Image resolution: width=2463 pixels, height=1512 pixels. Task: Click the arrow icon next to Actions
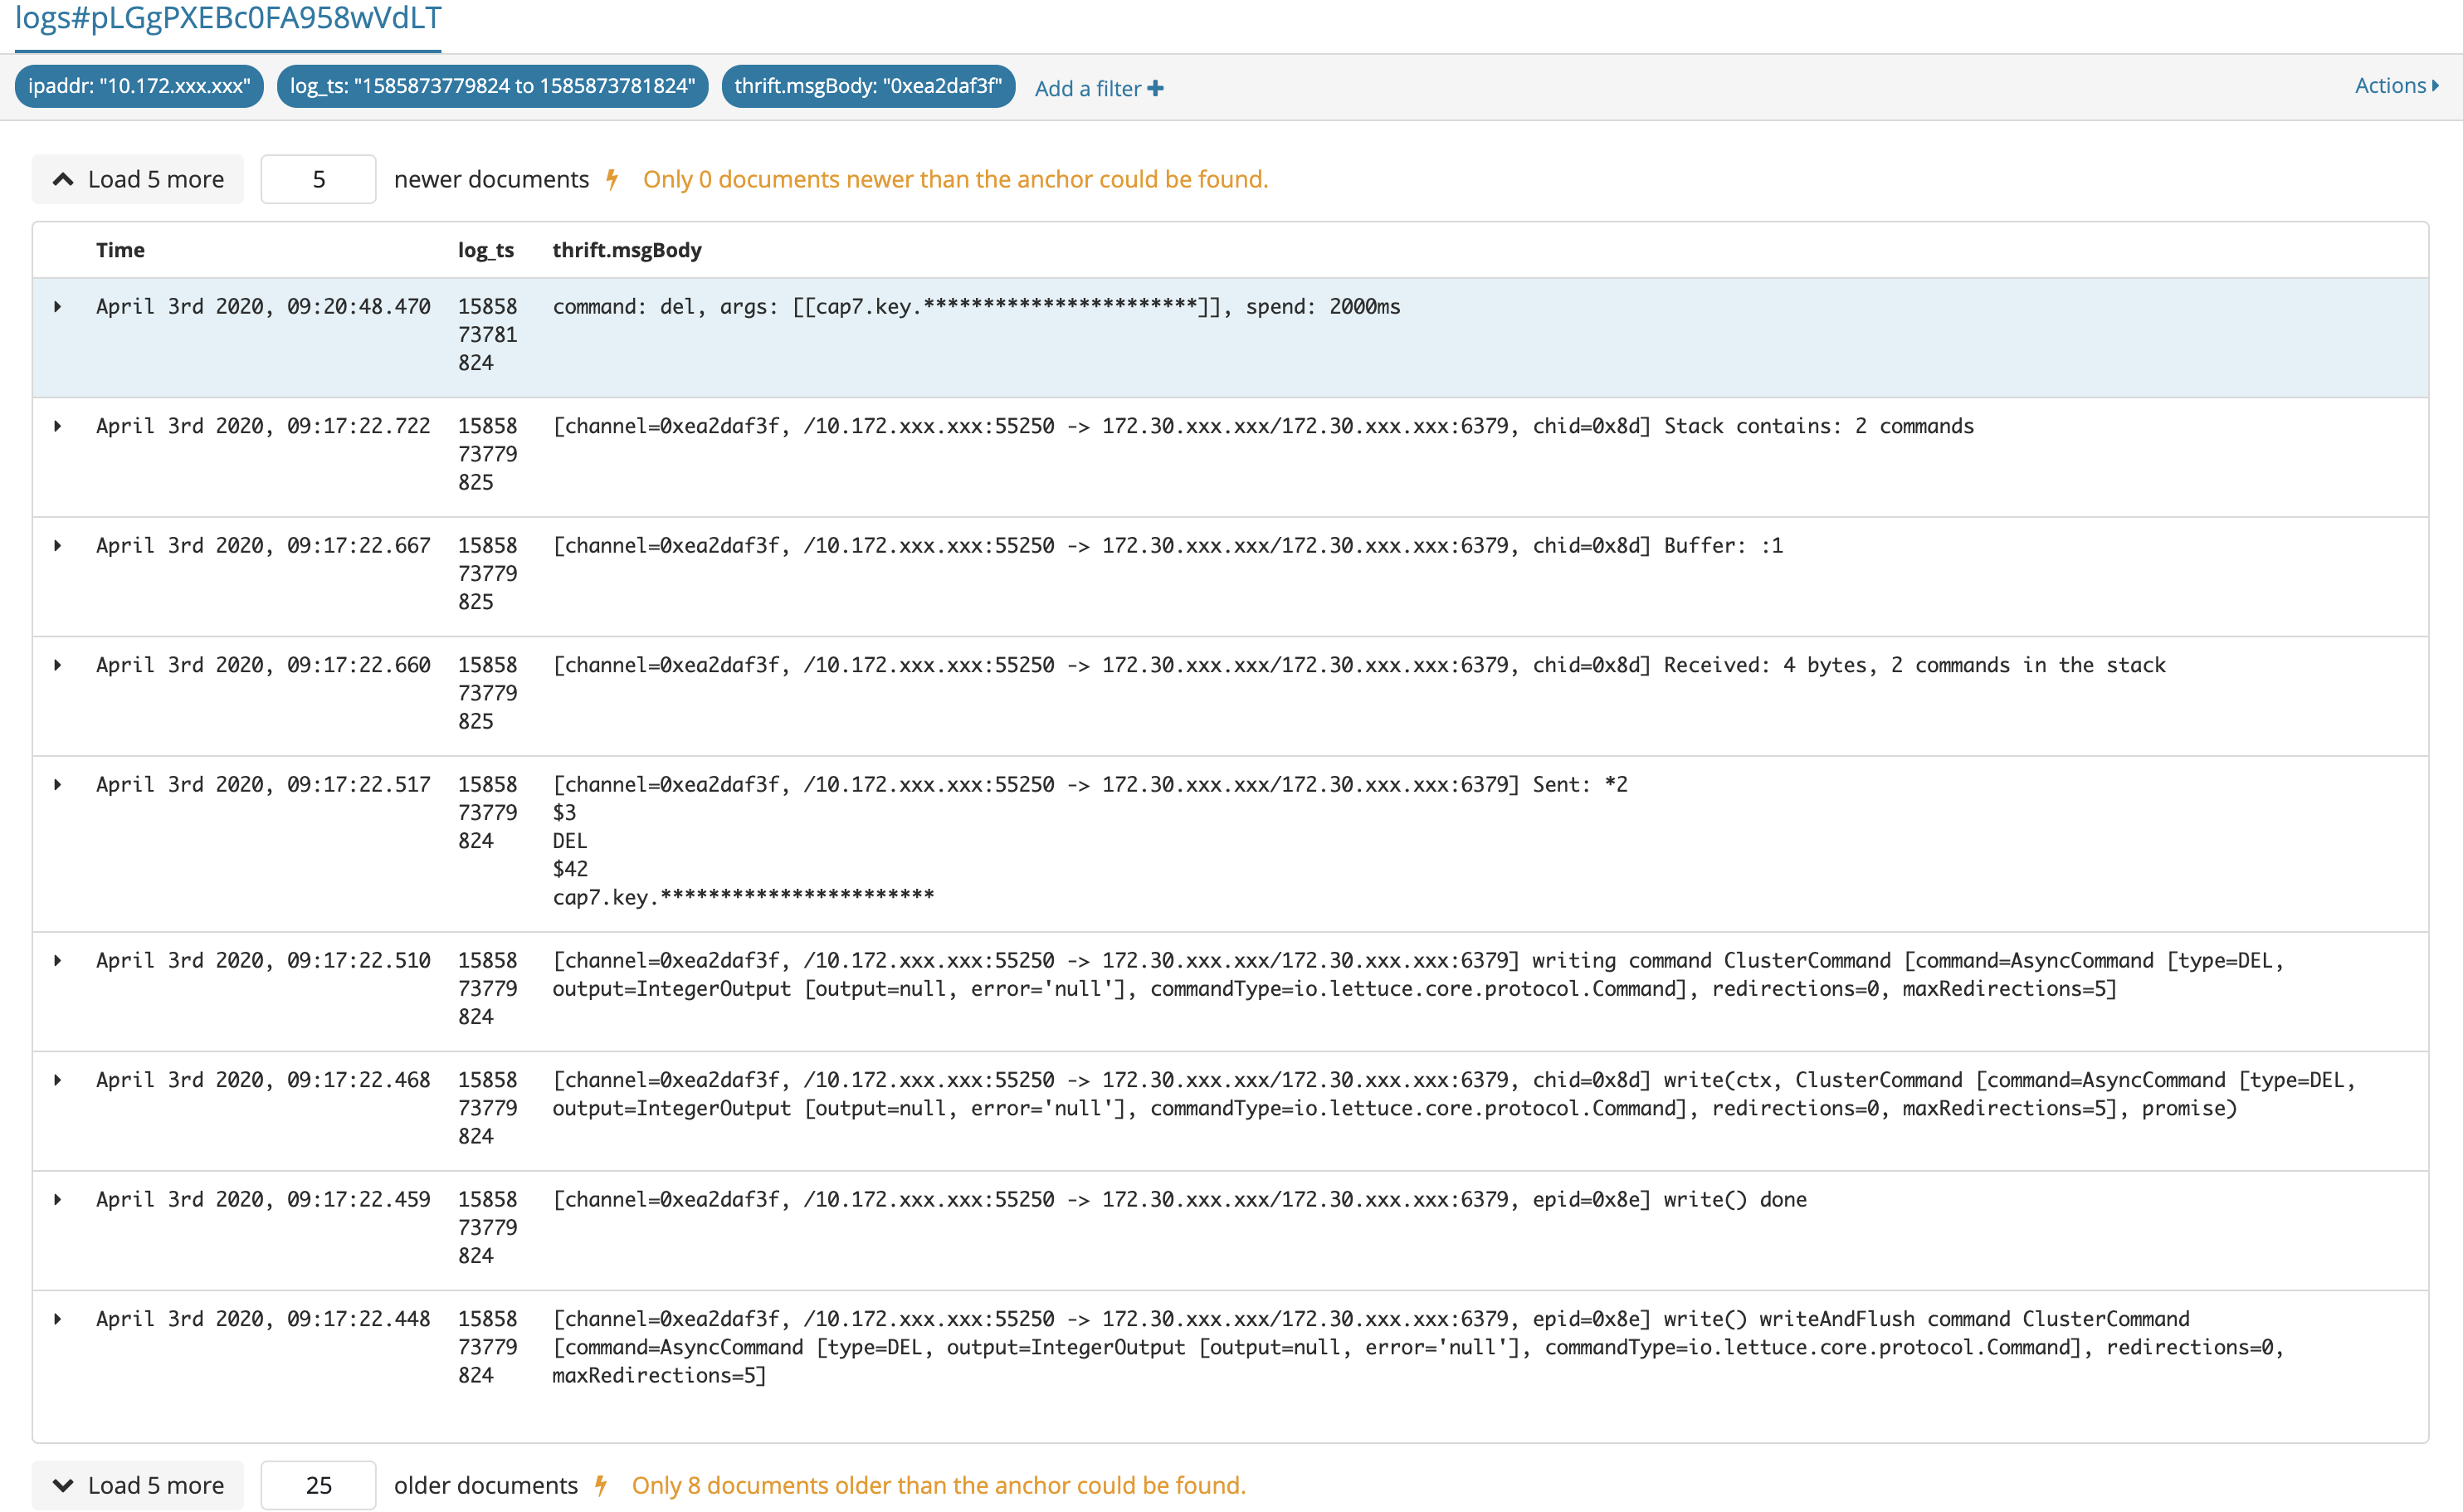(2434, 85)
